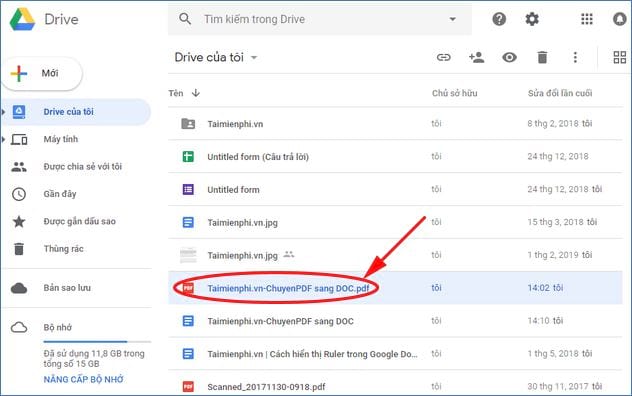Select Taimienphi.vn-ChuyenPDF sang DOC document name
Screen dimensions: 632x396
coord(281,321)
